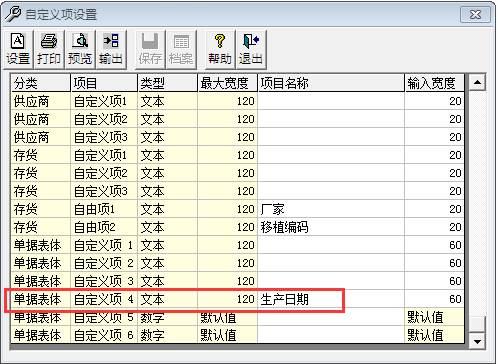The width and height of the screenshot is (498, 364).
Task: Select 存货 自定义项1 item cell
Action: [104, 155]
